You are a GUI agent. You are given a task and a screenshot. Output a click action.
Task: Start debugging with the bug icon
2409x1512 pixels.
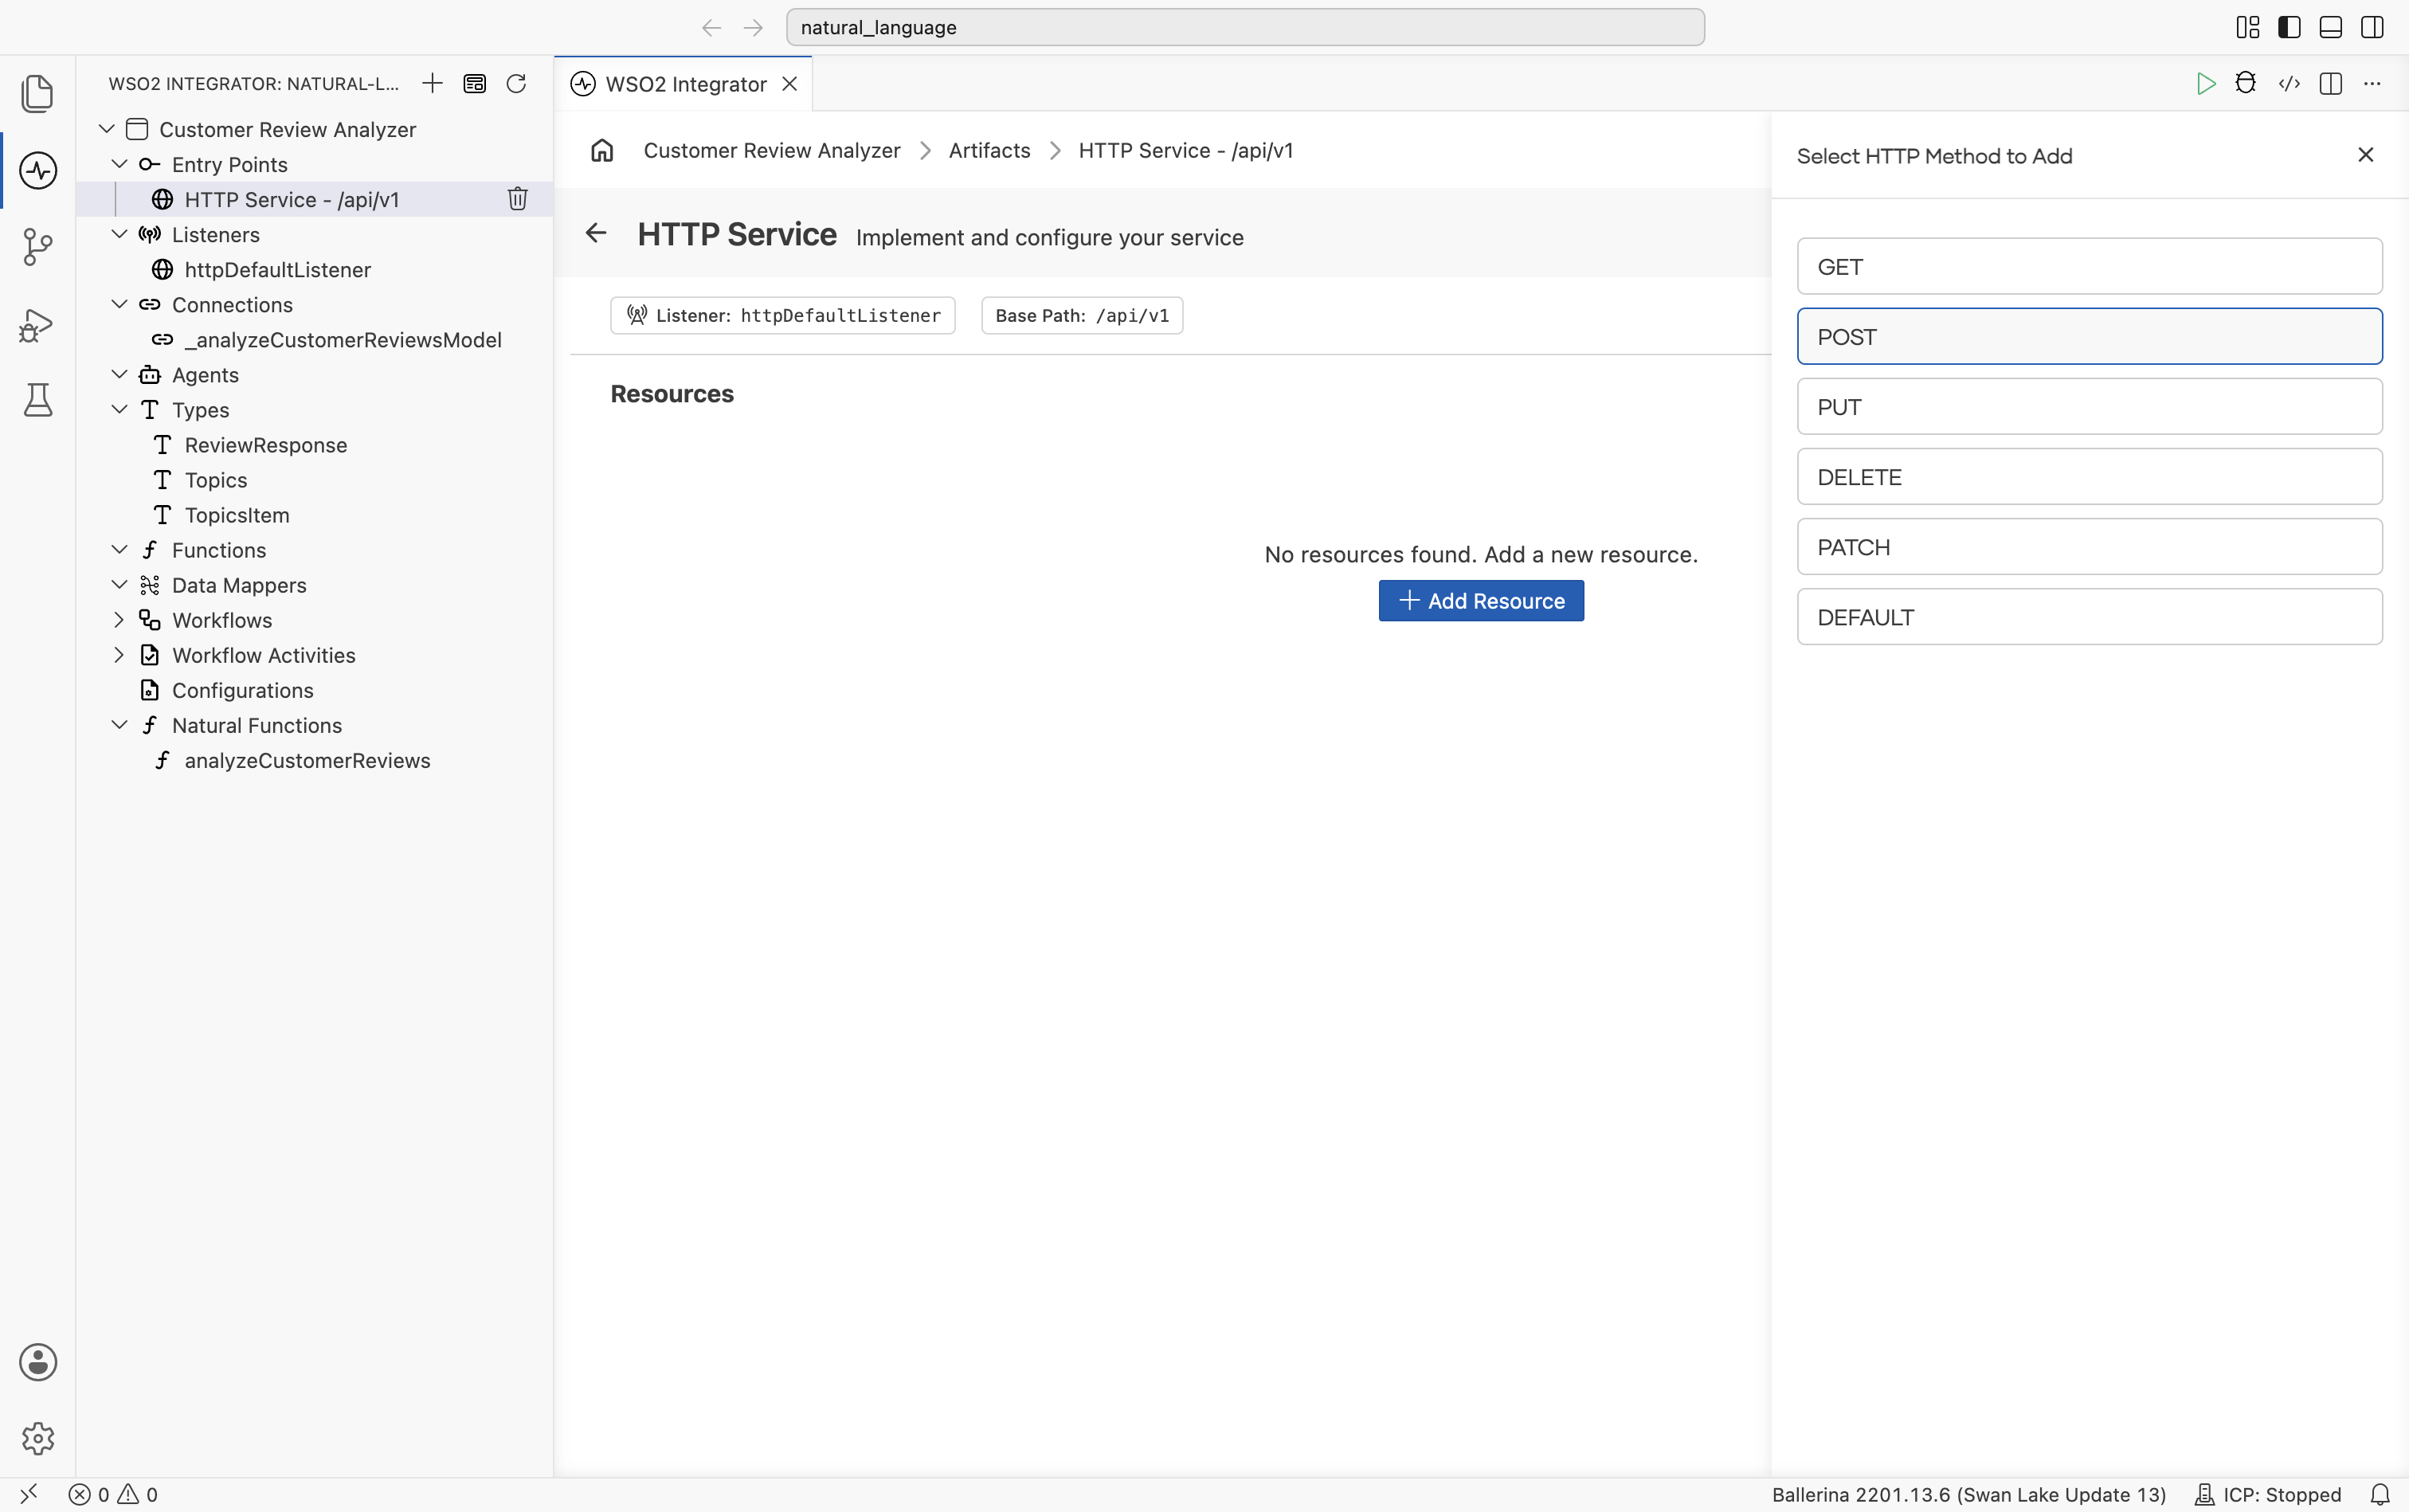click(2246, 83)
